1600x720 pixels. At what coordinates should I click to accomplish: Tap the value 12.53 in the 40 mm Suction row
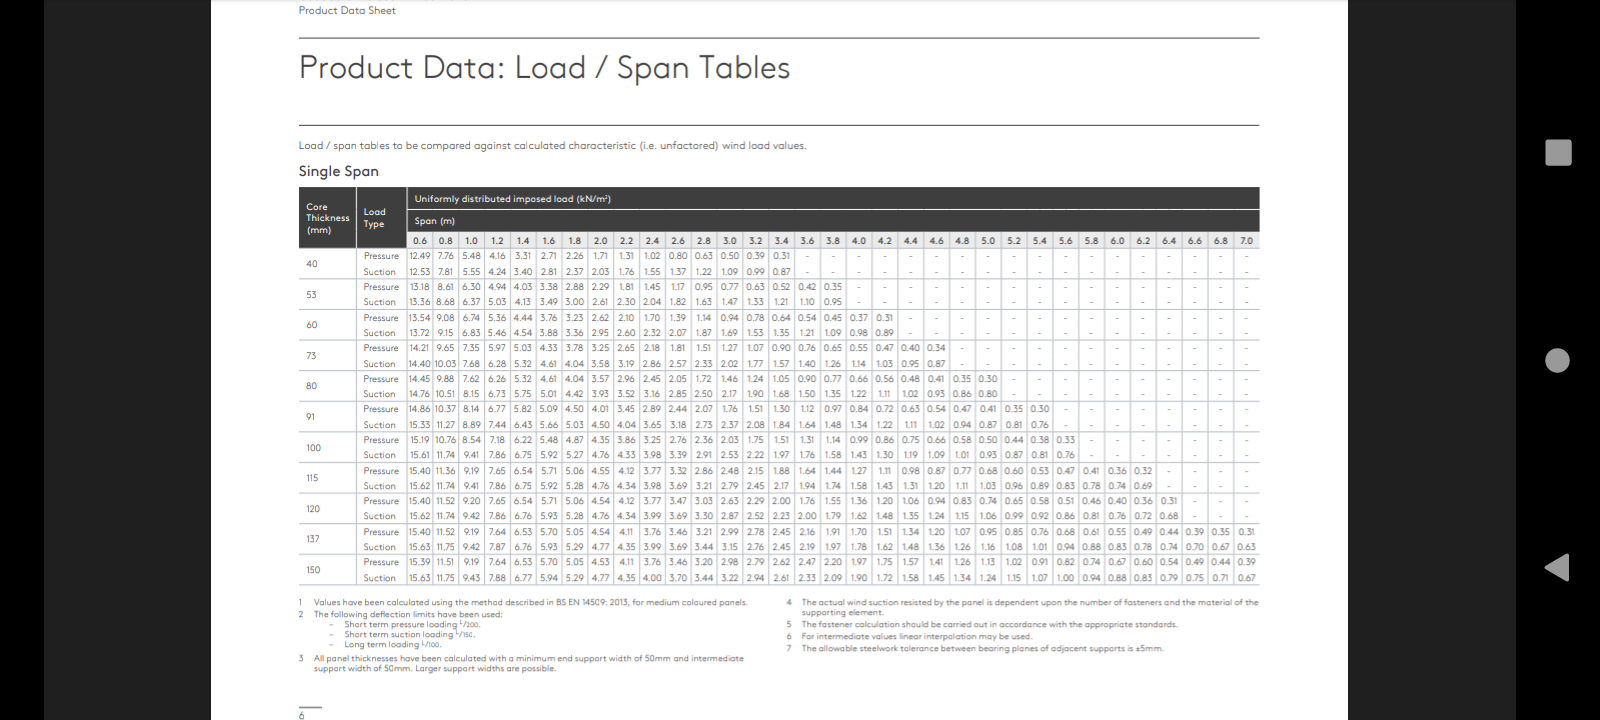pyautogui.click(x=420, y=272)
